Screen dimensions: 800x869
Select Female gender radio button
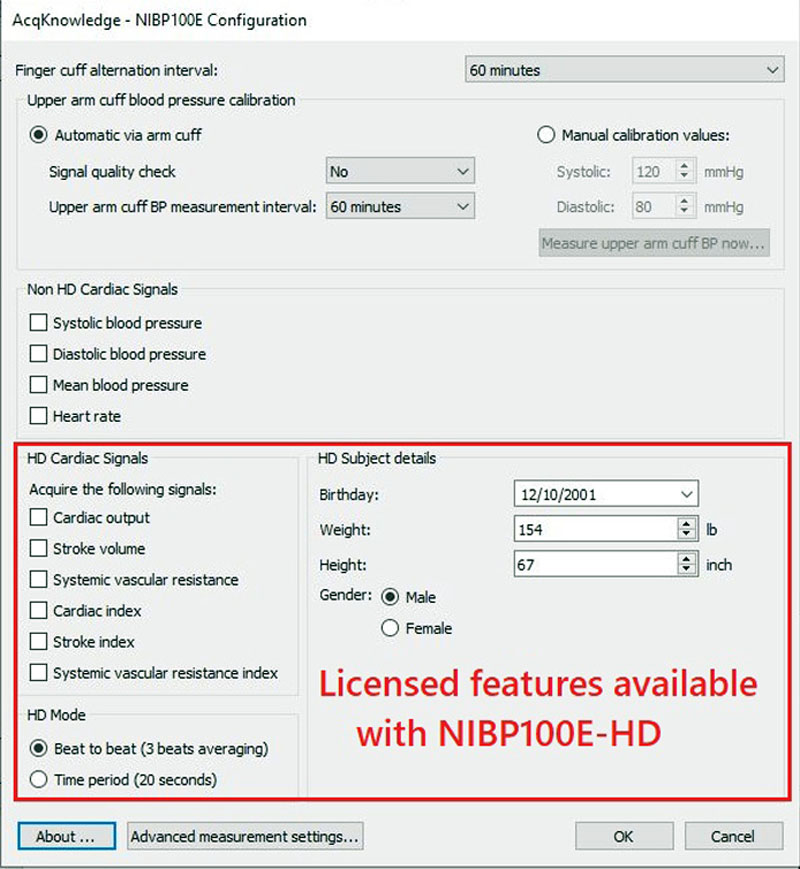(x=390, y=629)
